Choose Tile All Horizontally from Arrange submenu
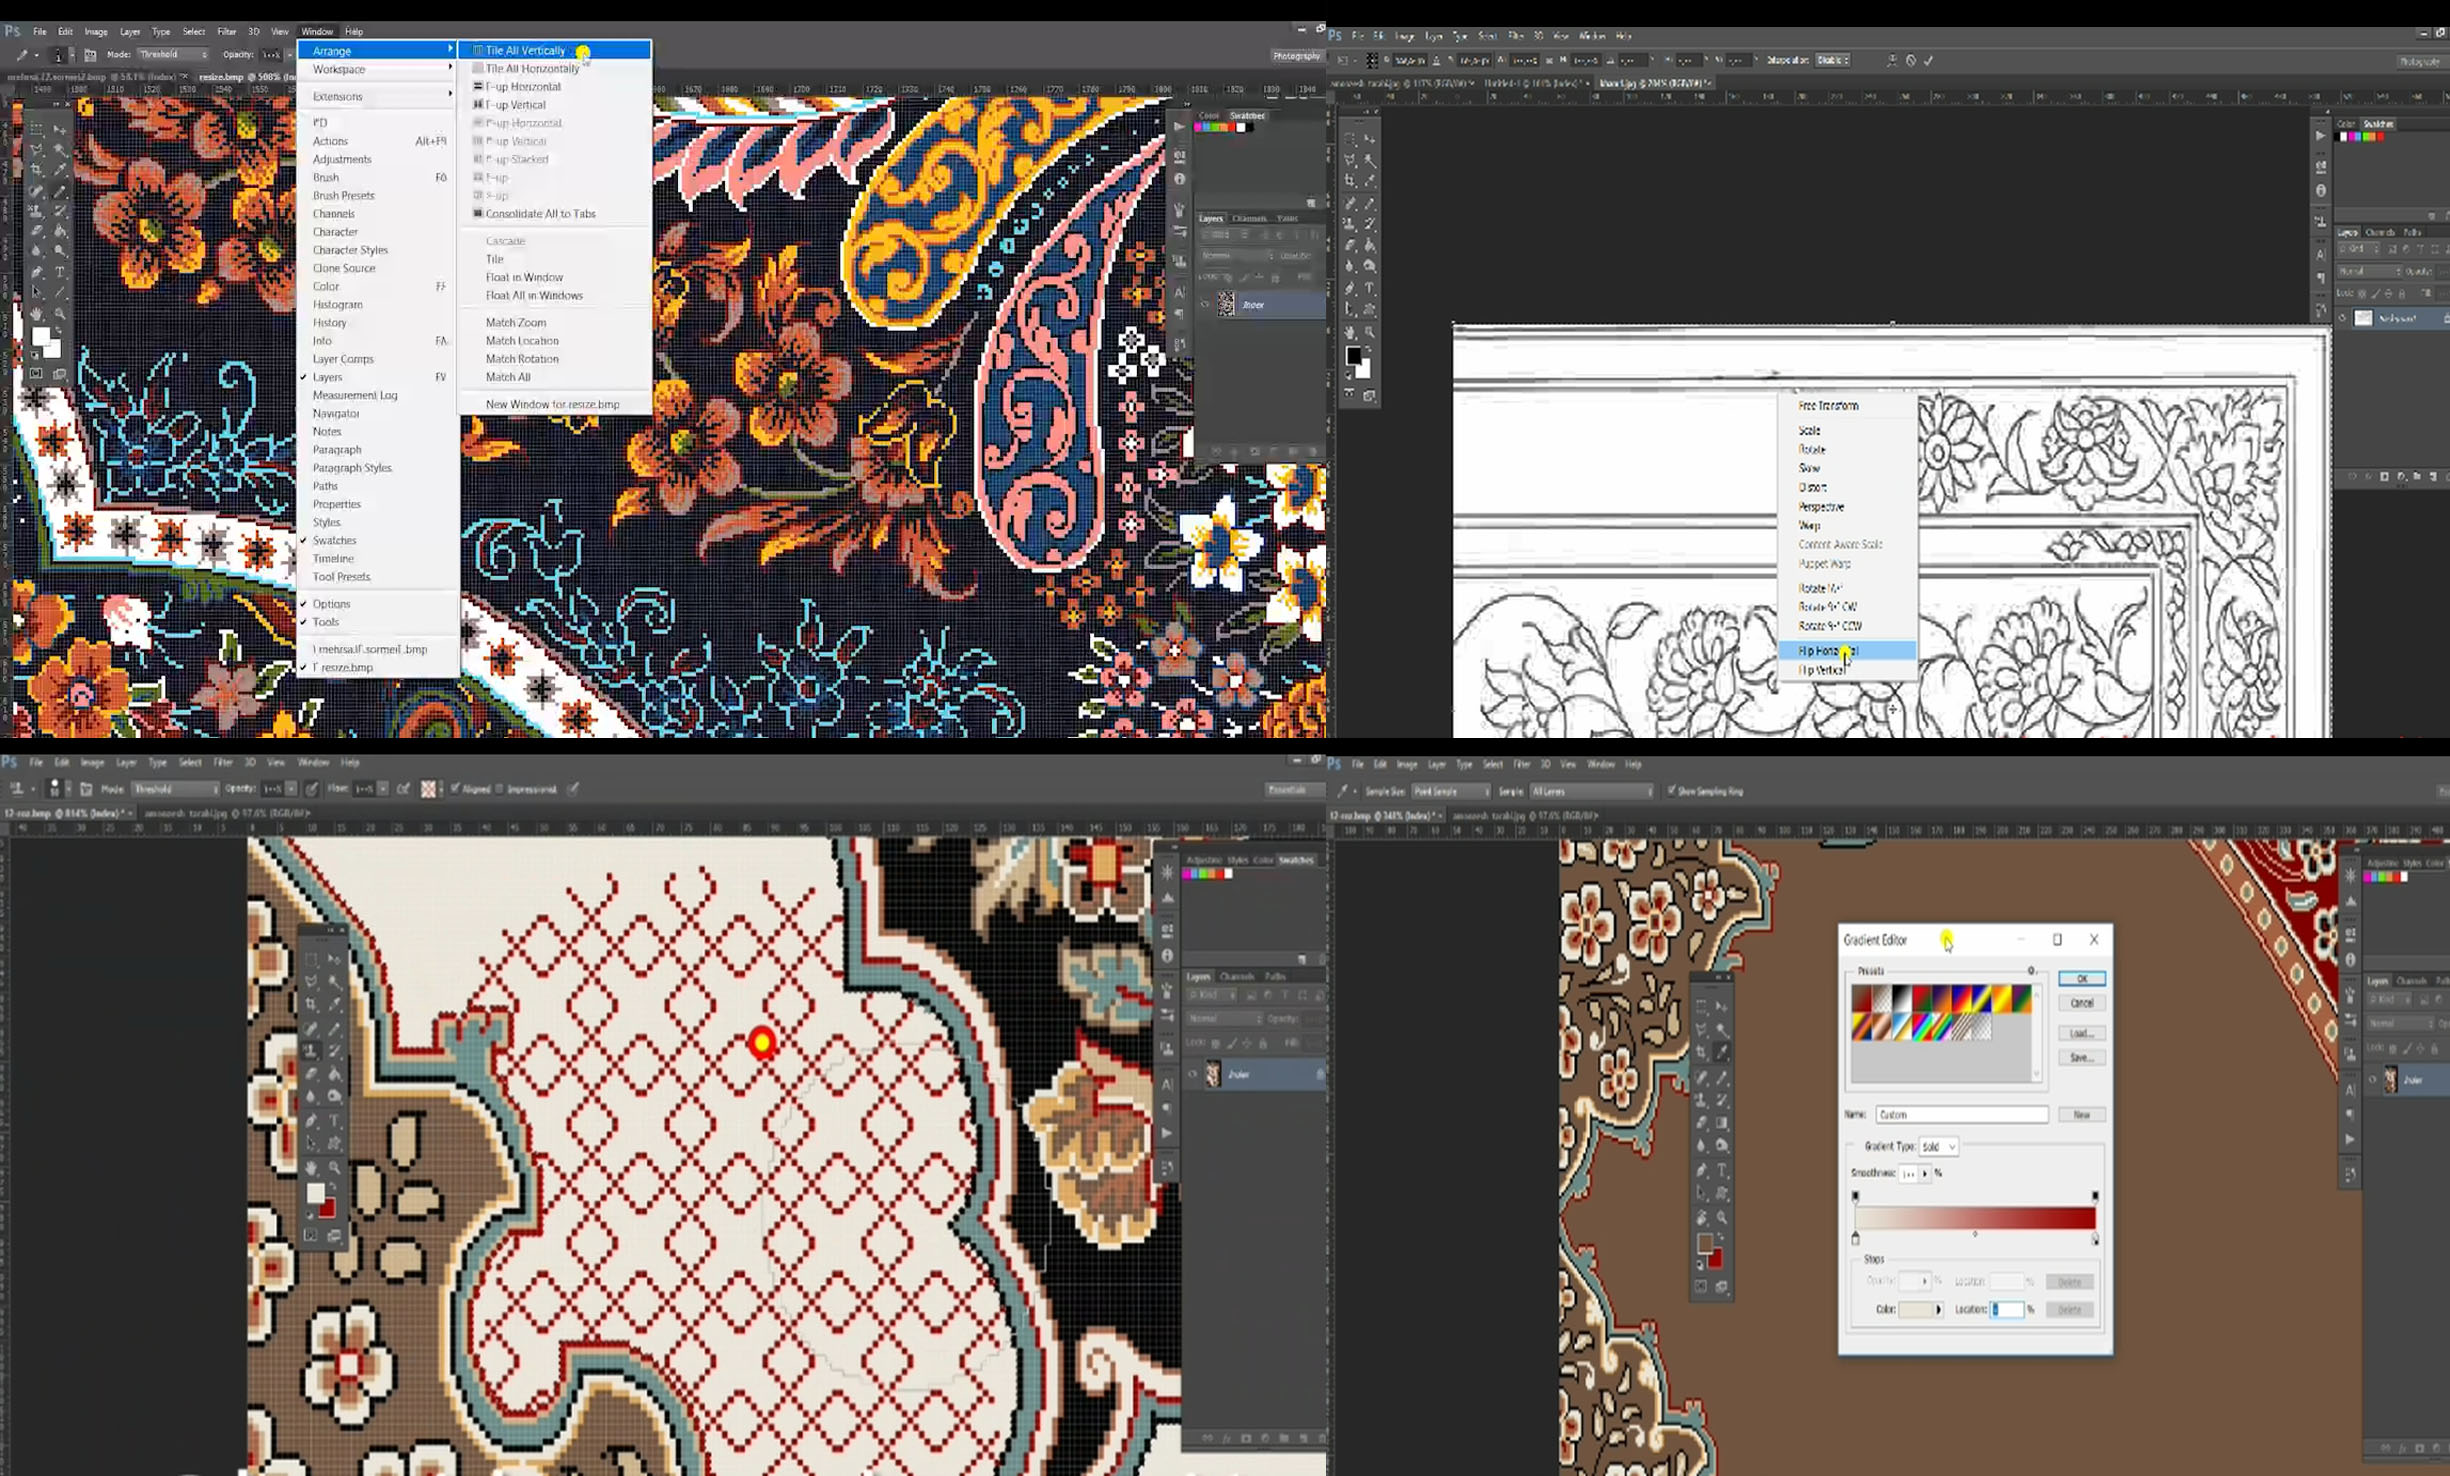 click(x=532, y=69)
